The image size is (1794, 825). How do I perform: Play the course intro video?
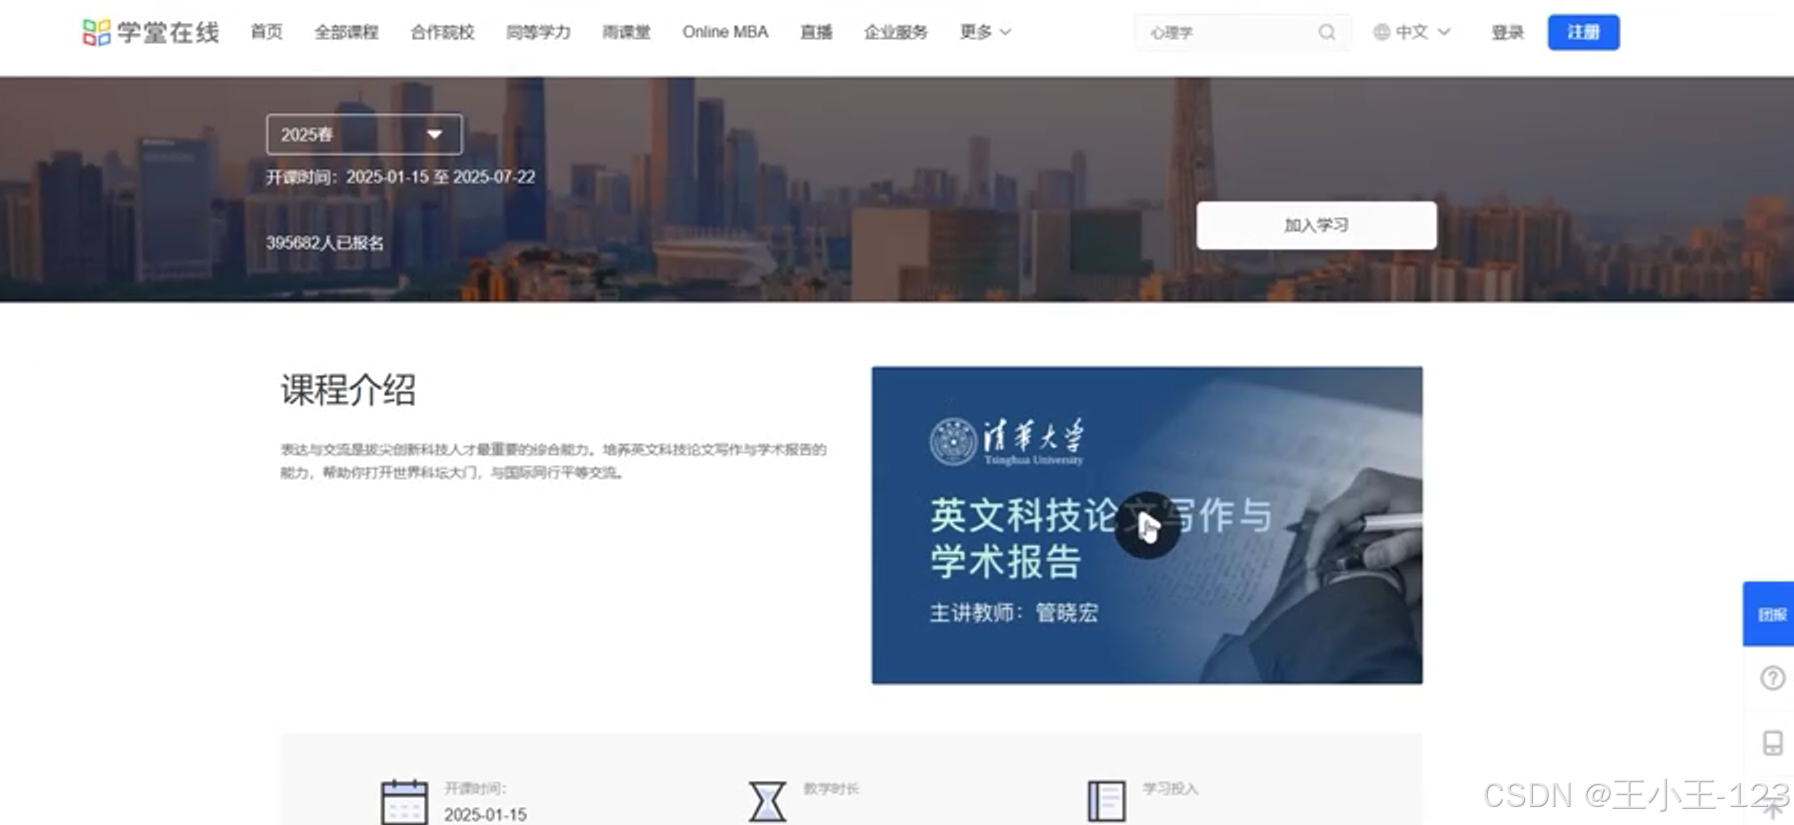click(x=1147, y=525)
